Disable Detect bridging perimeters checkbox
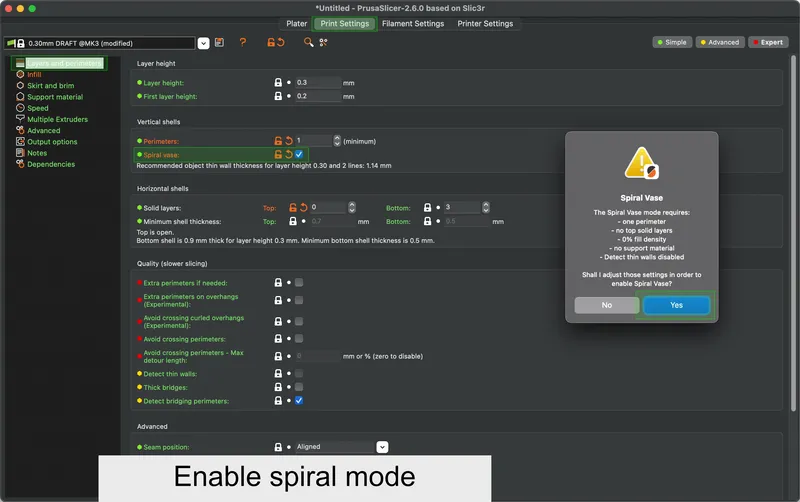This screenshot has width=800, height=502. click(299, 400)
